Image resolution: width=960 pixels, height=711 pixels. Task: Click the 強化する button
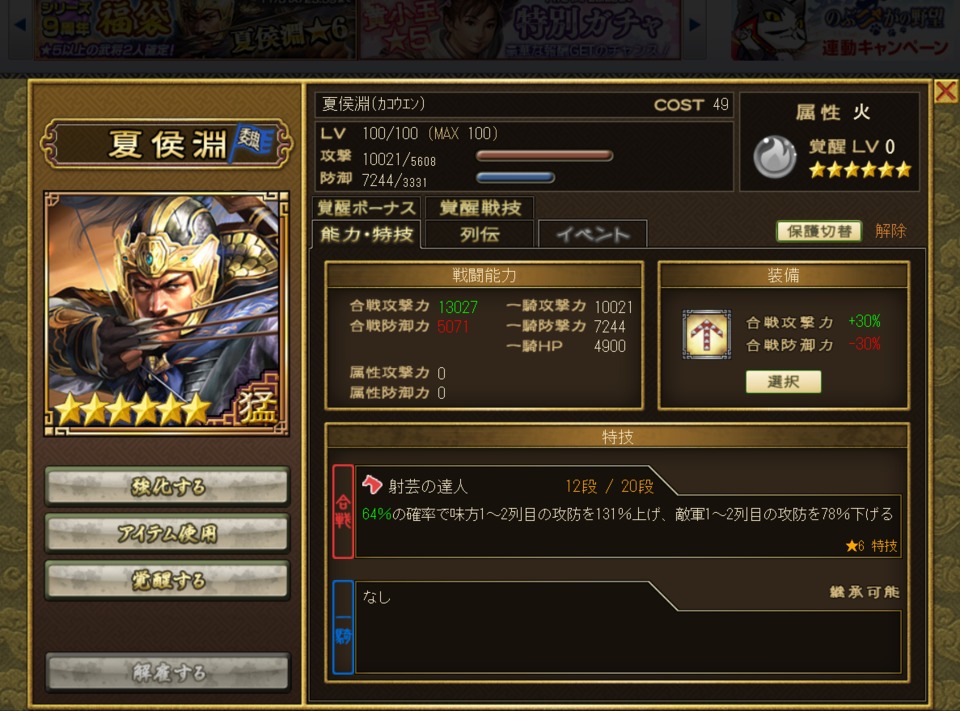click(167, 487)
